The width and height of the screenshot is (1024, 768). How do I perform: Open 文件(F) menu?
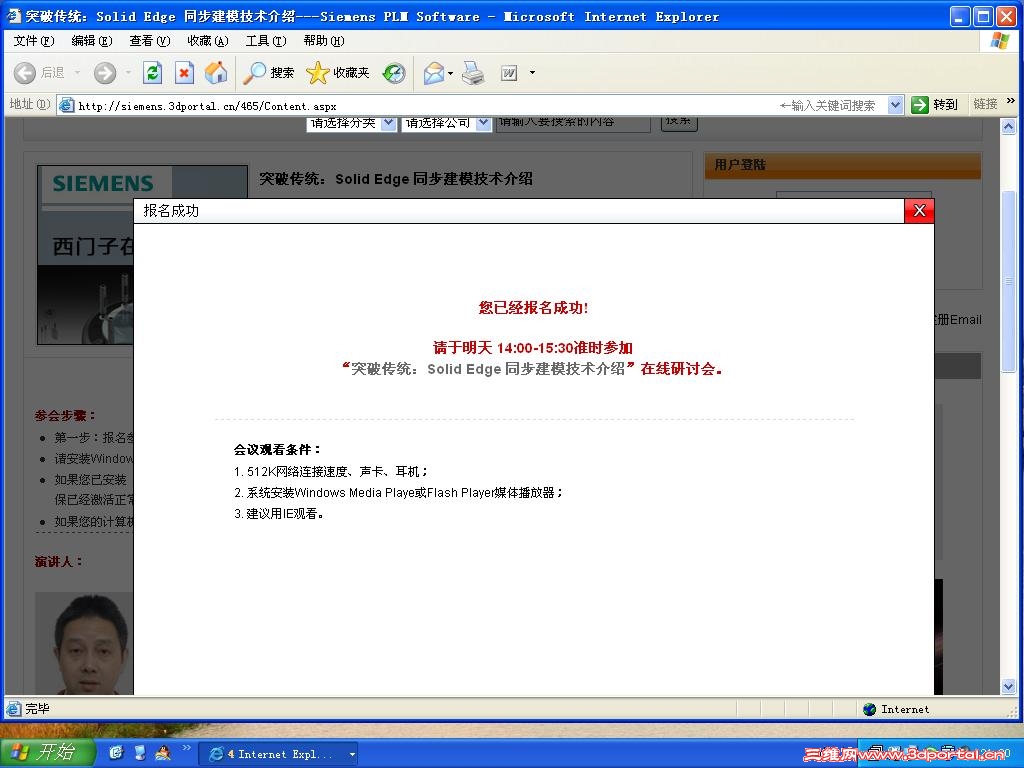pos(33,40)
